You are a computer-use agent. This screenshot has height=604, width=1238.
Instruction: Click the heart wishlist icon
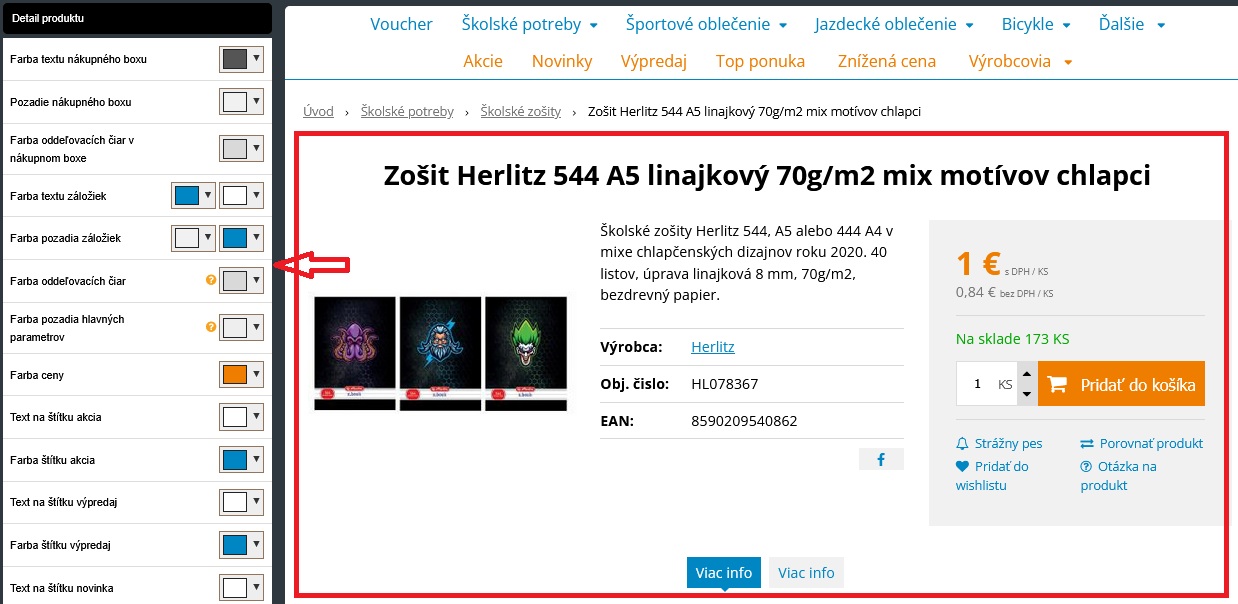pyautogui.click(x=963, y=466)
